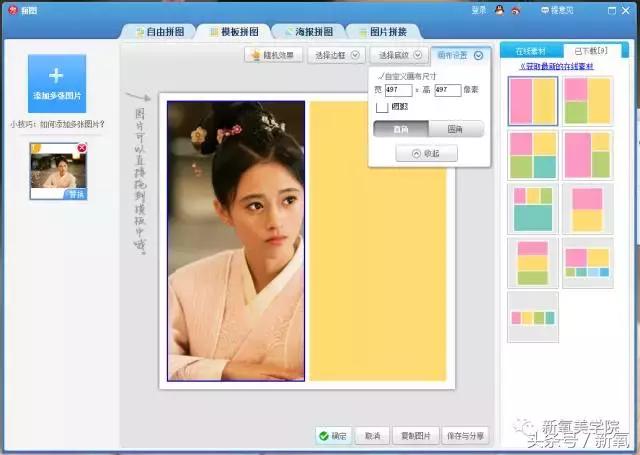Switch to the 海报拼图 tab

click(x=309, y=32)
